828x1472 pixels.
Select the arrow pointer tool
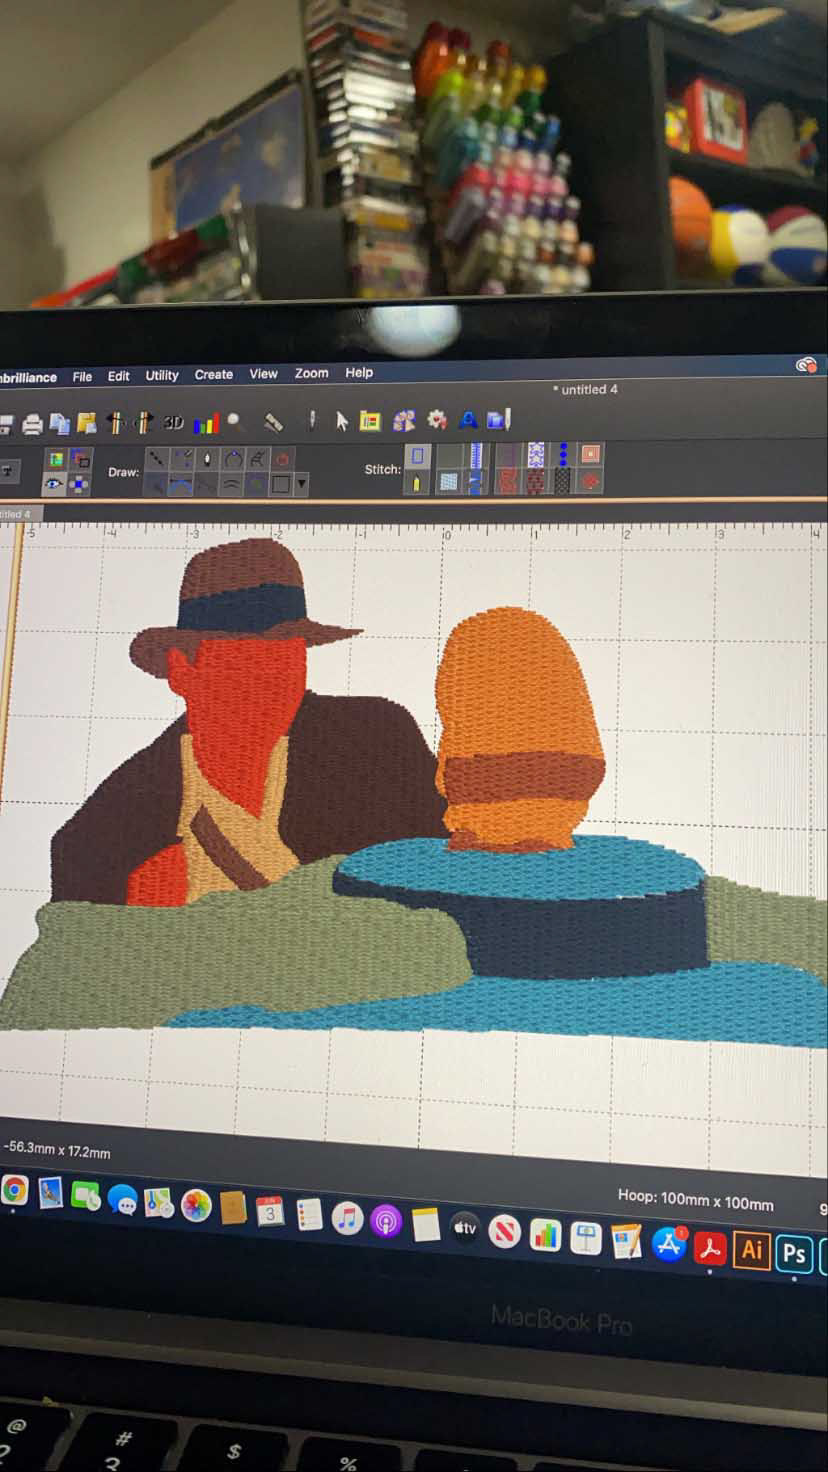point(341,421)
